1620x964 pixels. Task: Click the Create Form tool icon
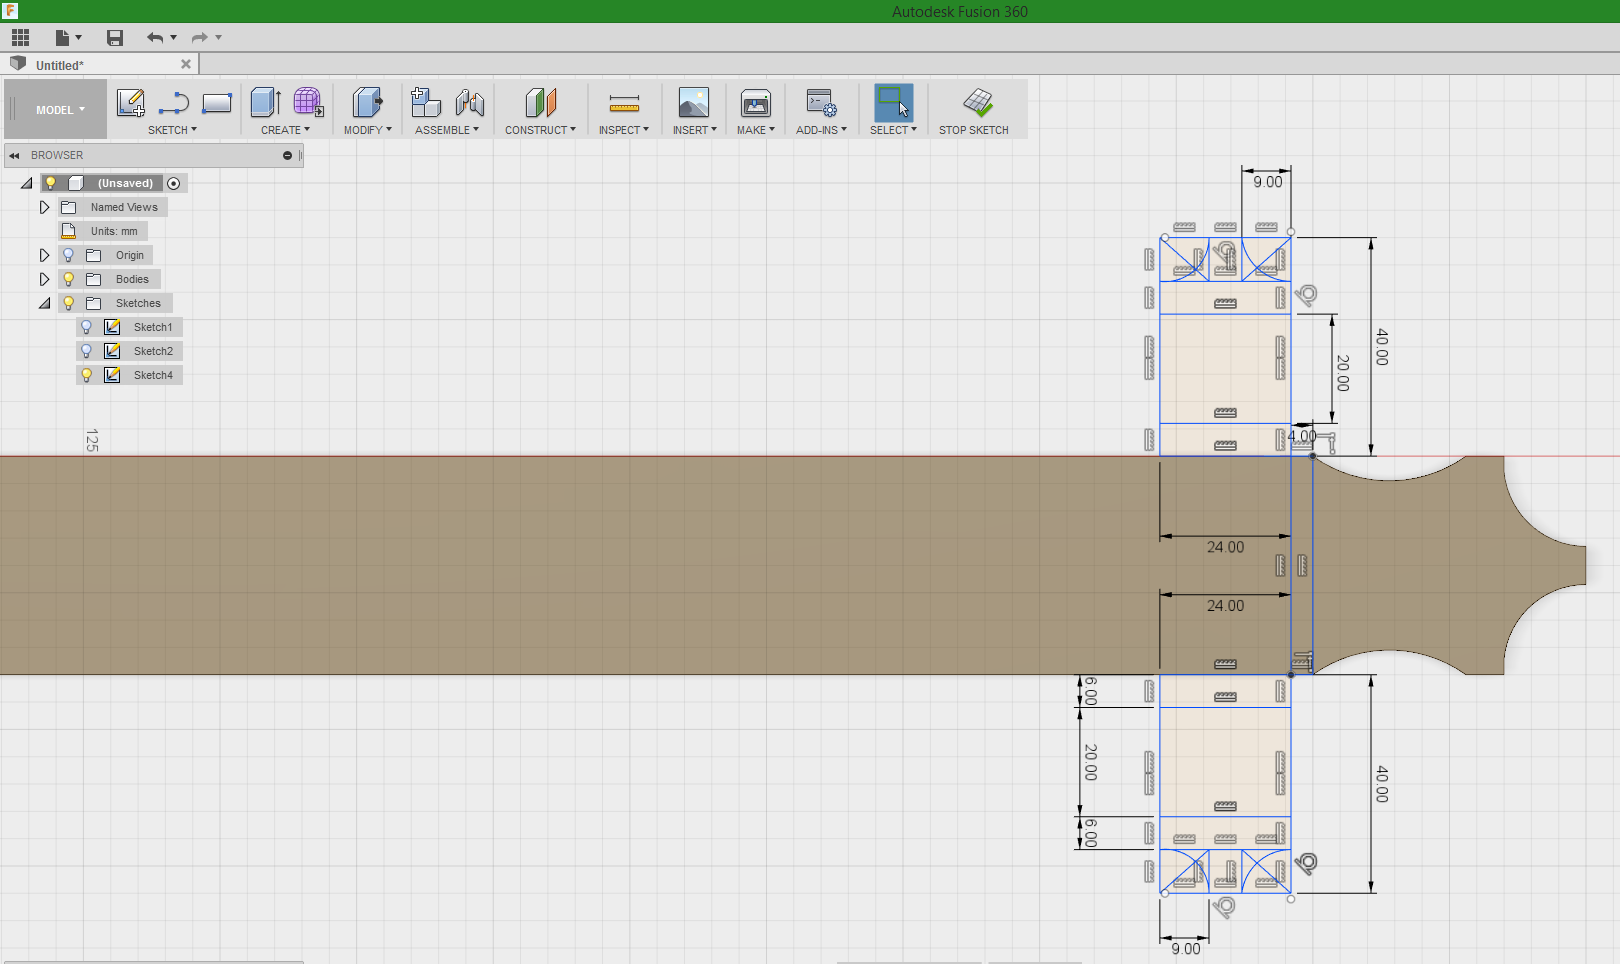coord(308,102)
